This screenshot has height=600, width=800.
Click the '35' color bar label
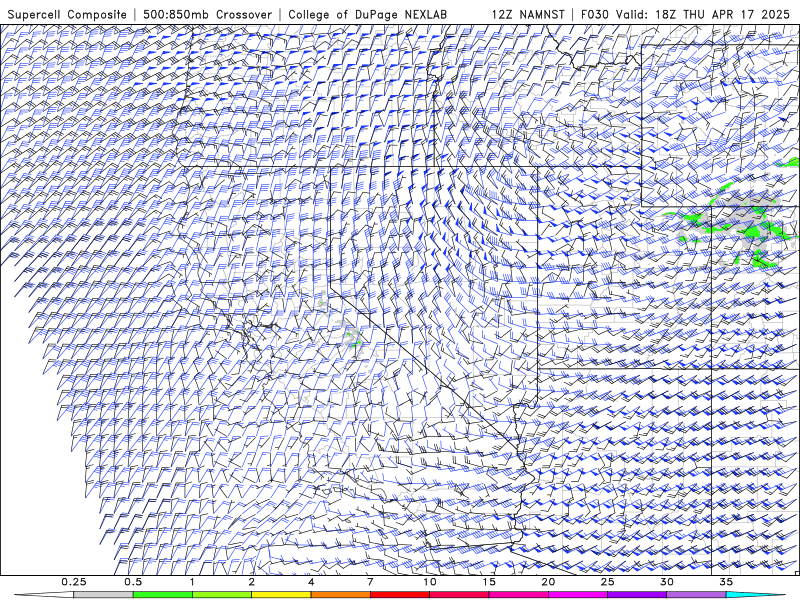[x=726, y=582]
